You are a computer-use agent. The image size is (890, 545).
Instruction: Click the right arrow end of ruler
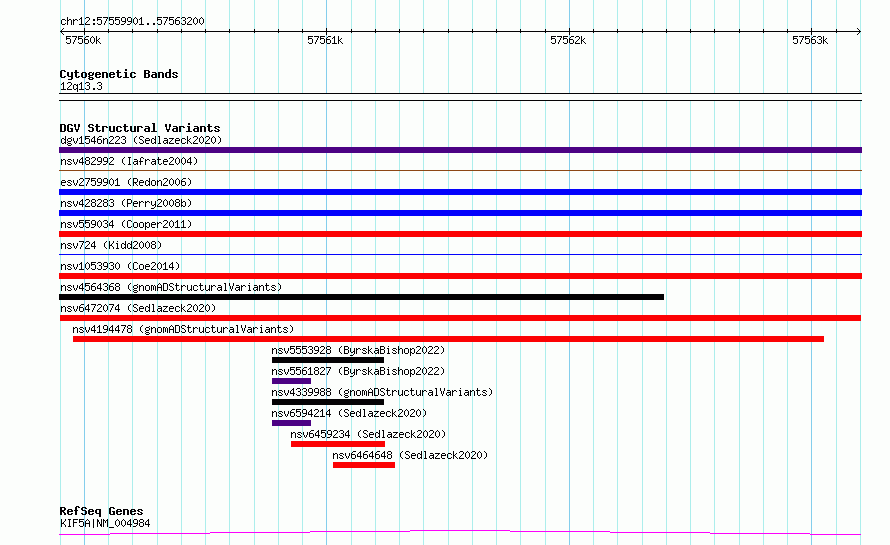click(859, 31)
